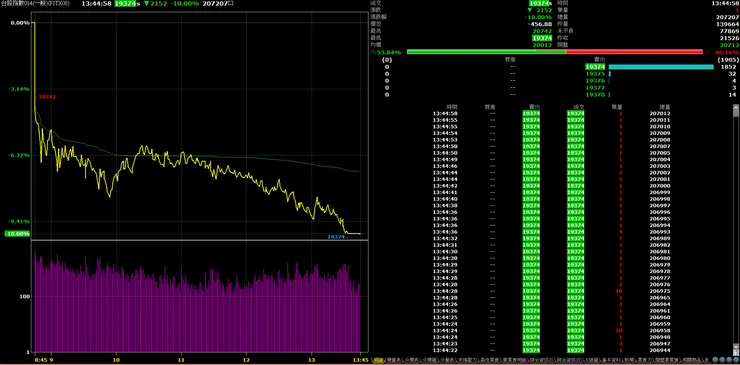The height and width of the screenshot is (365, 740).
Task: Click the green buy portion of the ratio bar
Action: click(x=486, y=52)
